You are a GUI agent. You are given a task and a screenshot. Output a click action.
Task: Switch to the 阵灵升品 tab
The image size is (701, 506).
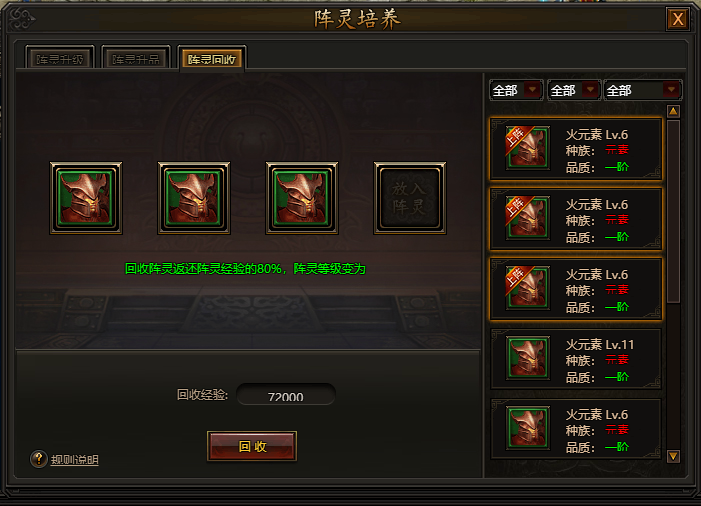coord(136,59)
